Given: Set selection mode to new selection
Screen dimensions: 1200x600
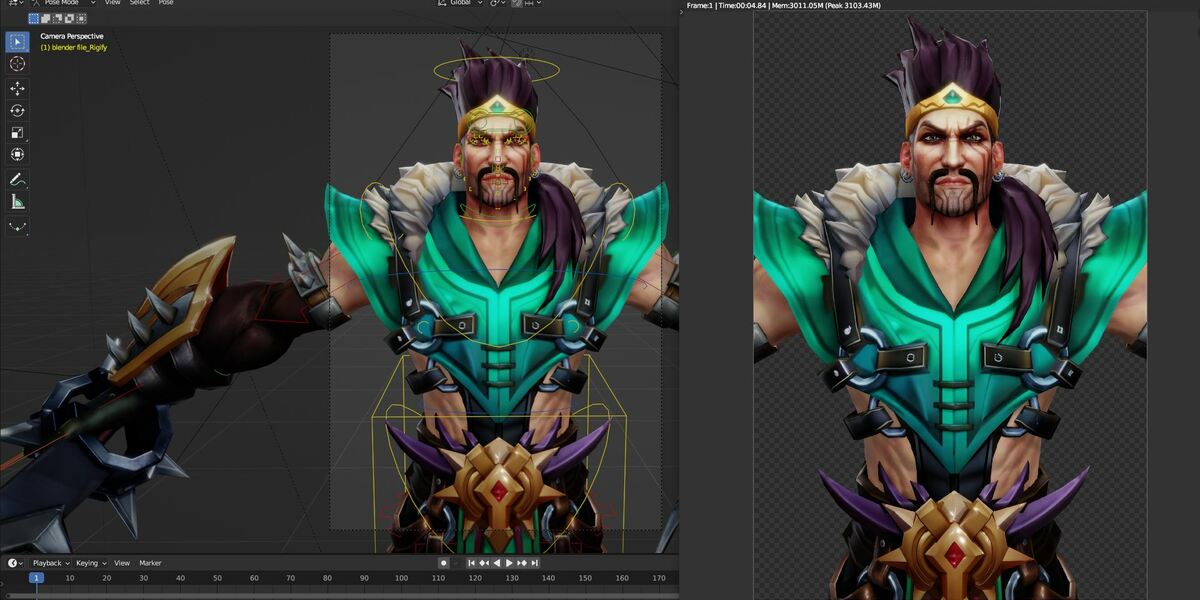Looking at the screenshot, I should 34,18.
